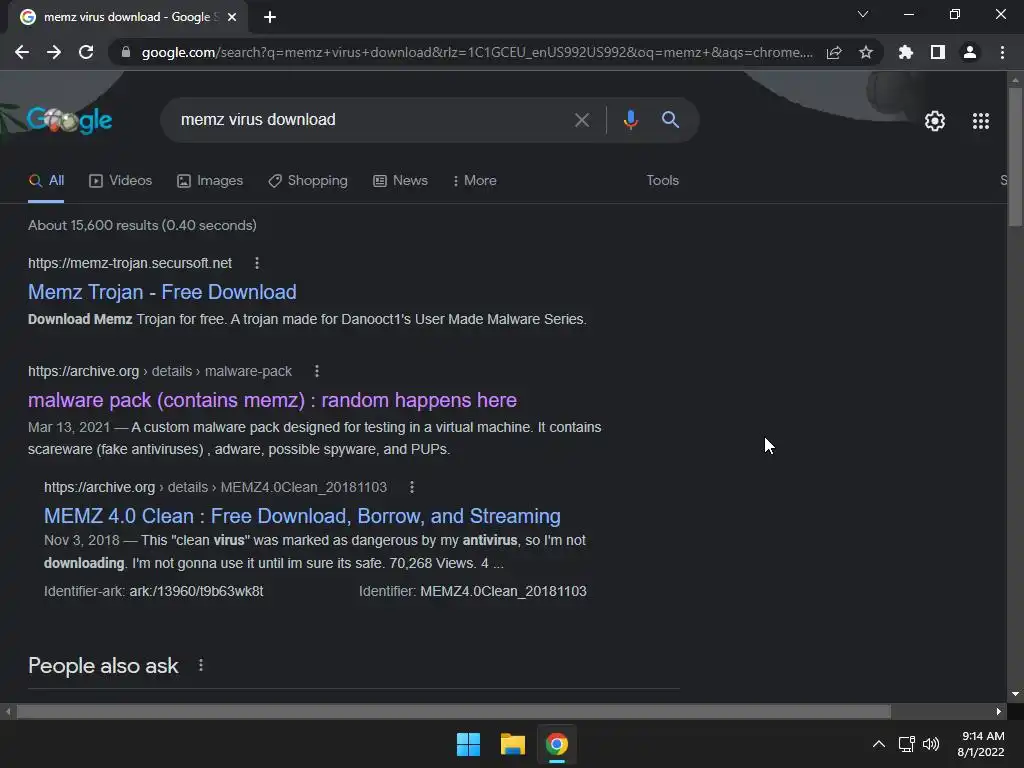Open the volume tray icon

[x=931, y=744]
